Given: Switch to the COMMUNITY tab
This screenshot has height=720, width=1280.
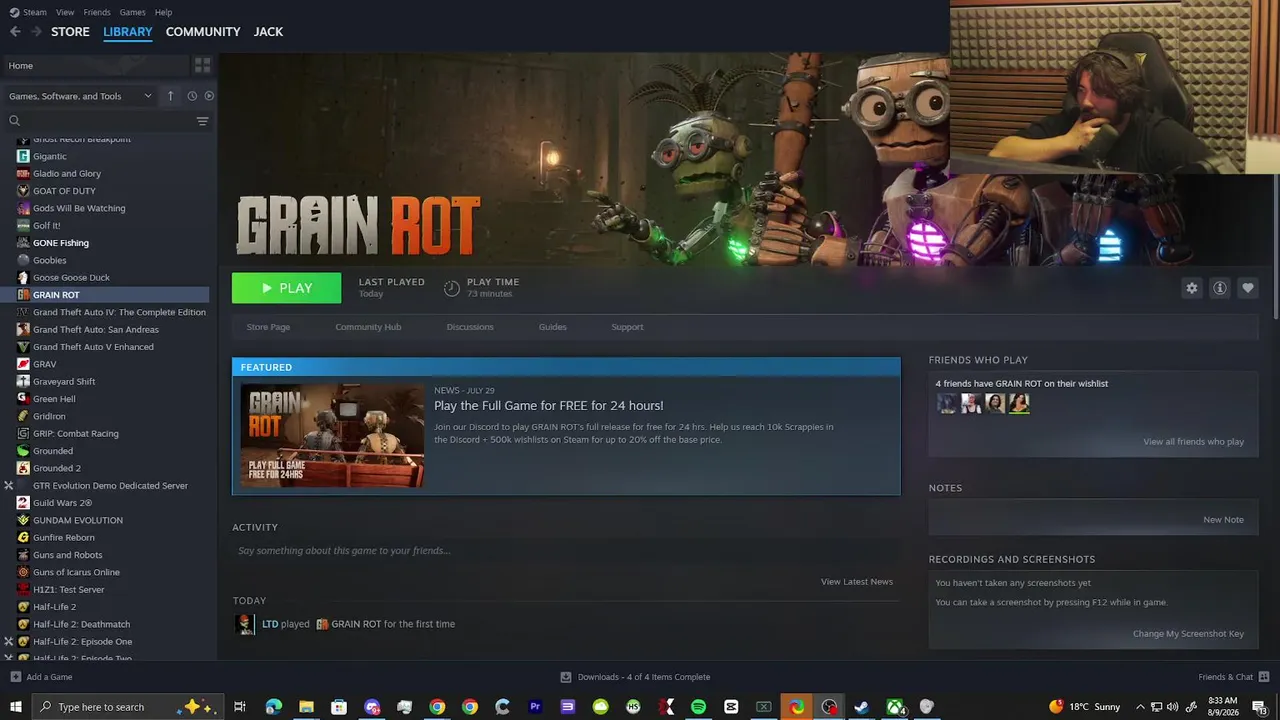Looking at the screenshot, I should tap(203, 32).
